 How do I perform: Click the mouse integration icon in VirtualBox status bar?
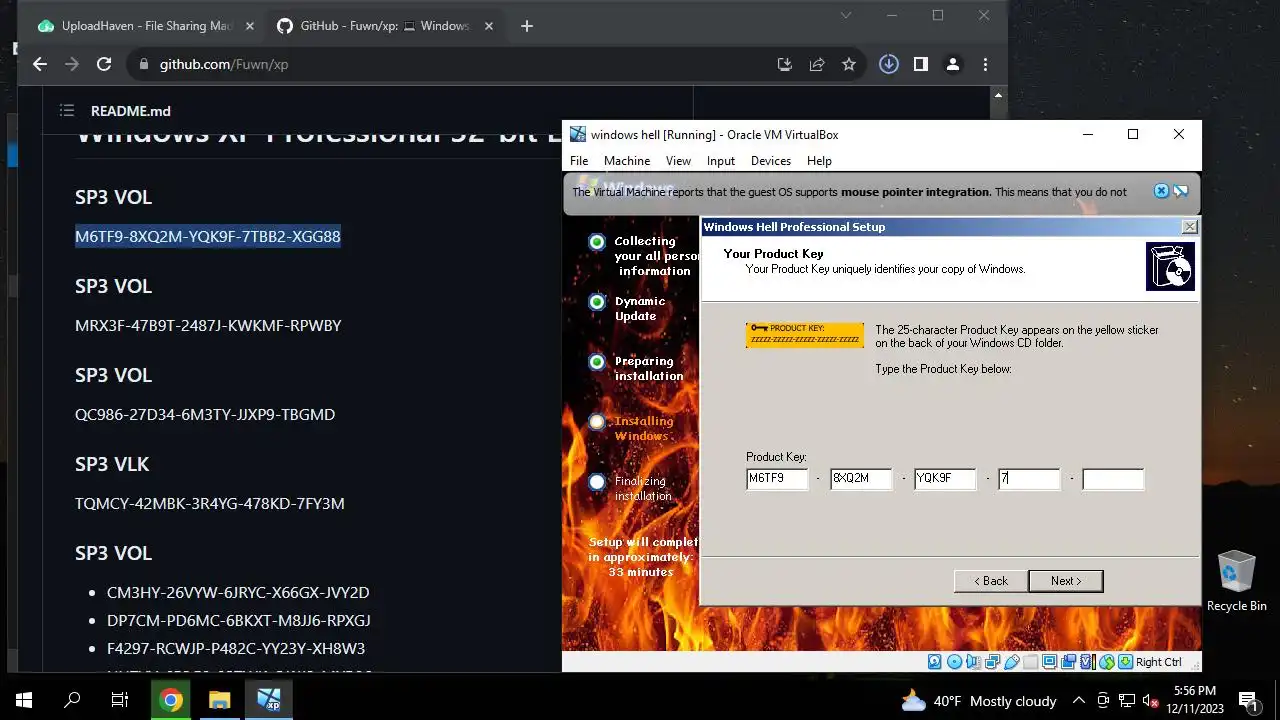click(x=1107, y=662)
